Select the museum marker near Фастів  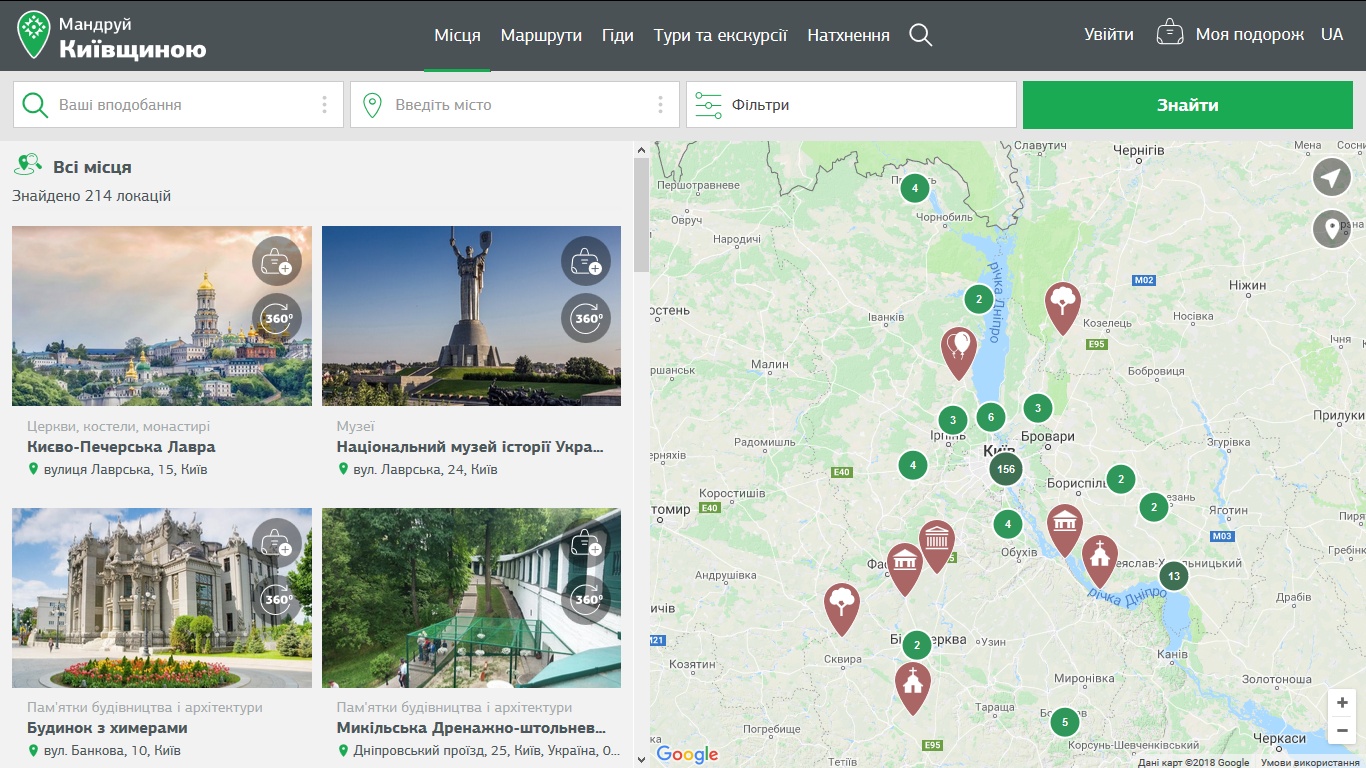click(905, 569)
